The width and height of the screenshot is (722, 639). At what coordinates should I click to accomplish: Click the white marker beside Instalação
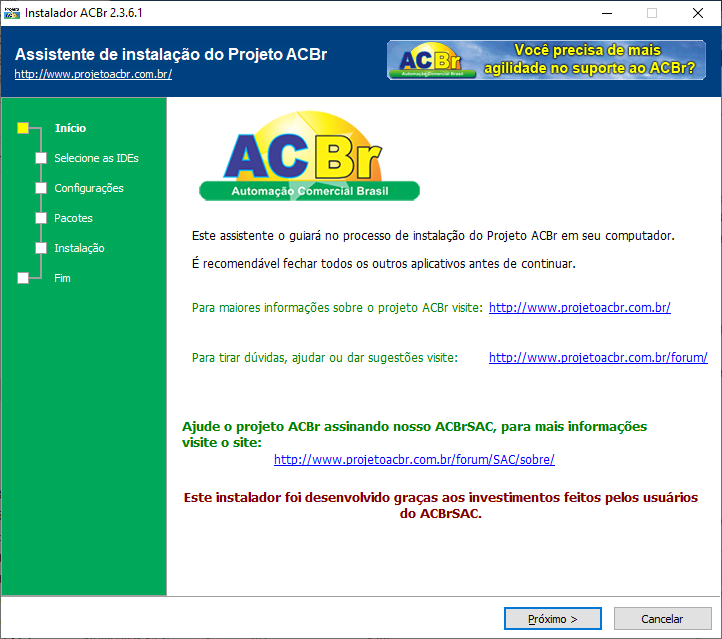41,248
